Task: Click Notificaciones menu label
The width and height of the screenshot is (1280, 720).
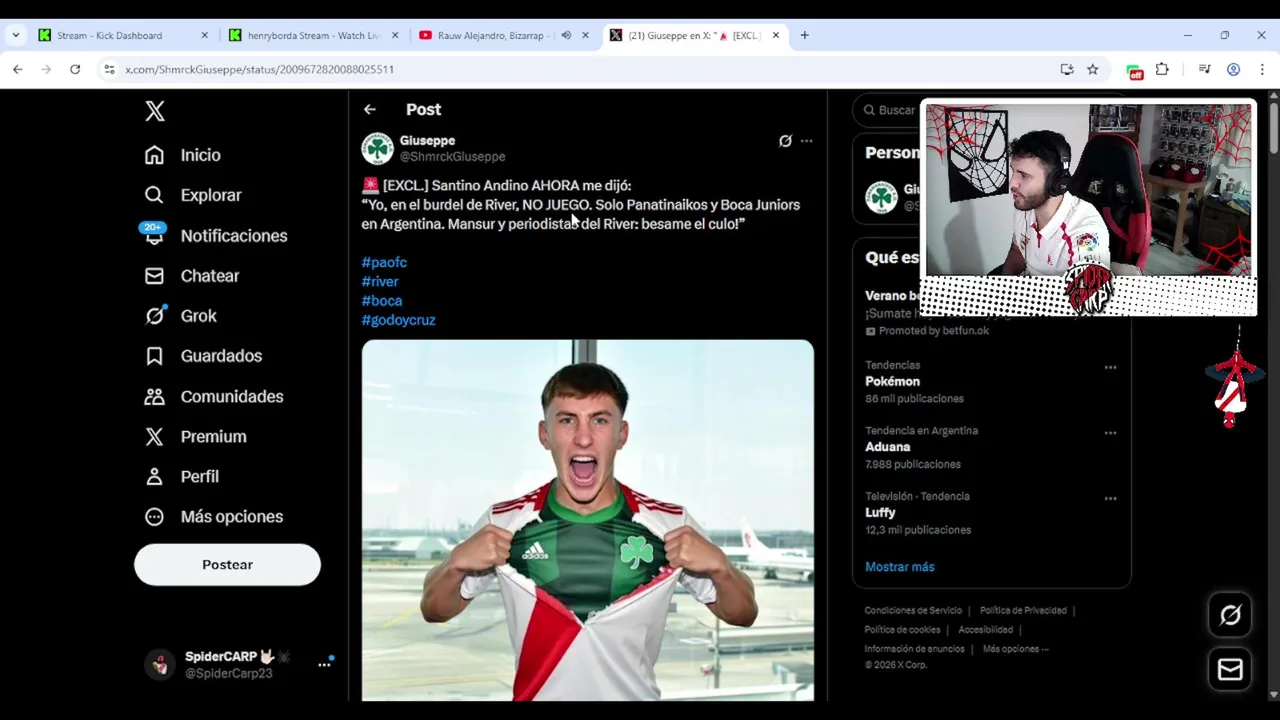Action: [234, 236]
